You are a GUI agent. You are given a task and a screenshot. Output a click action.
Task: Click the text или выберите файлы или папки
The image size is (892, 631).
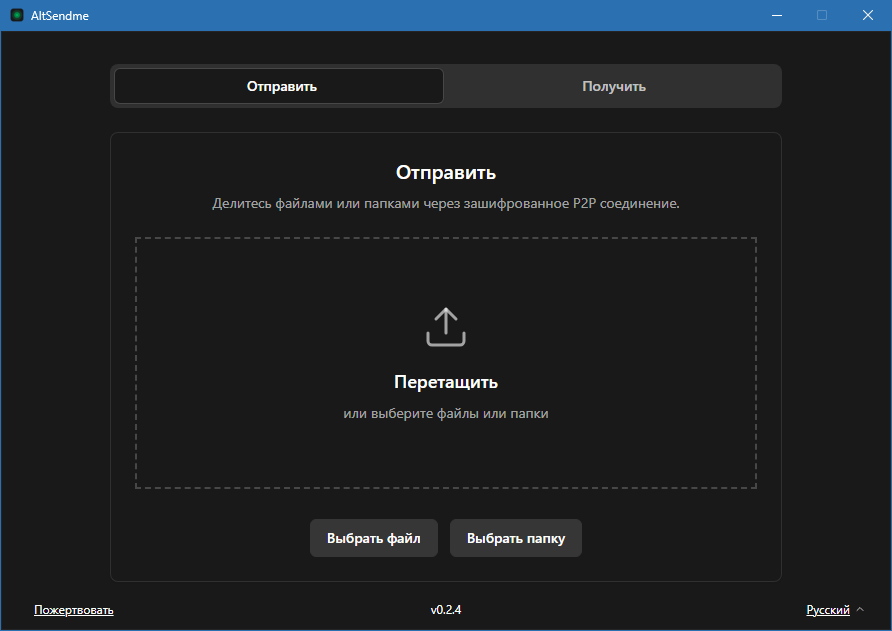click(x=446, y=413)
